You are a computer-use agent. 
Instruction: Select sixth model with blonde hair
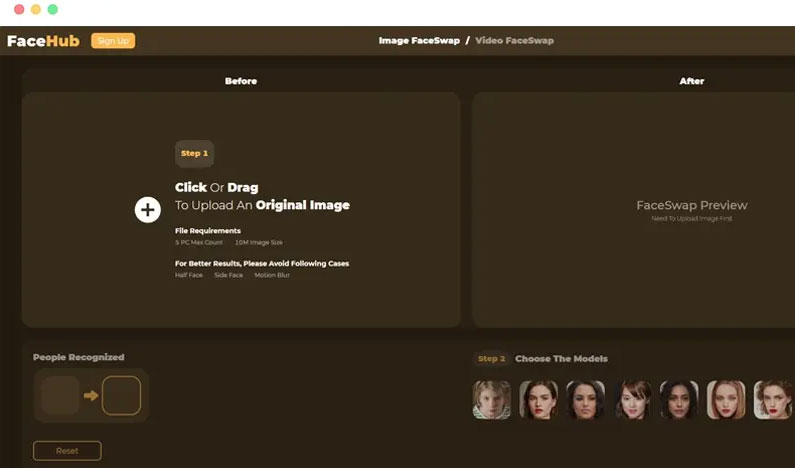(x=726, y=400)
